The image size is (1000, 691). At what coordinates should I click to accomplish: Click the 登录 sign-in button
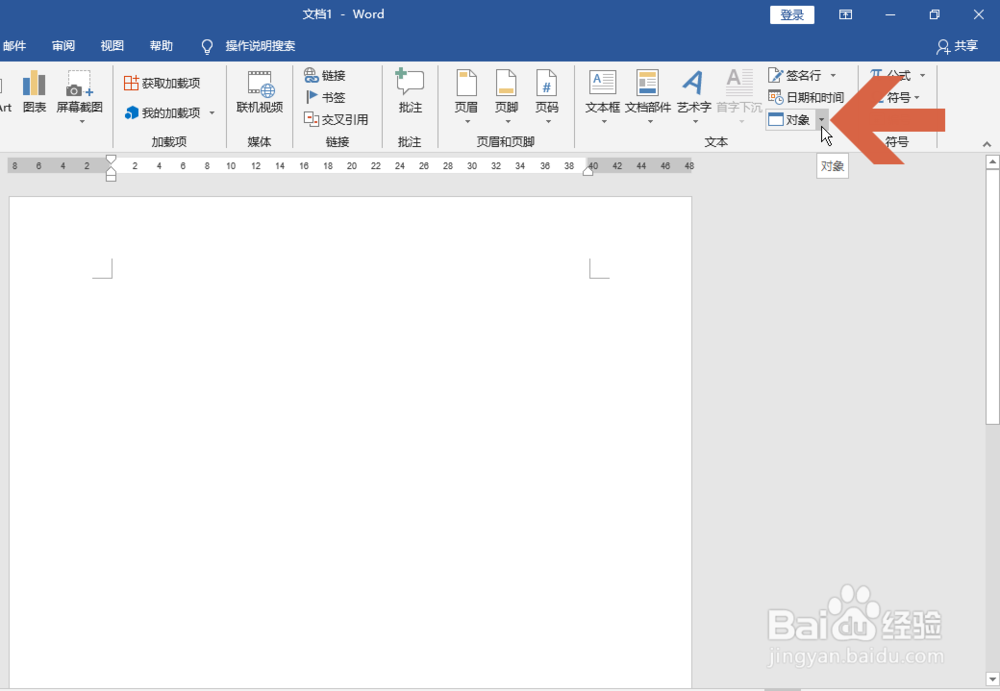[x=792, y=15]
